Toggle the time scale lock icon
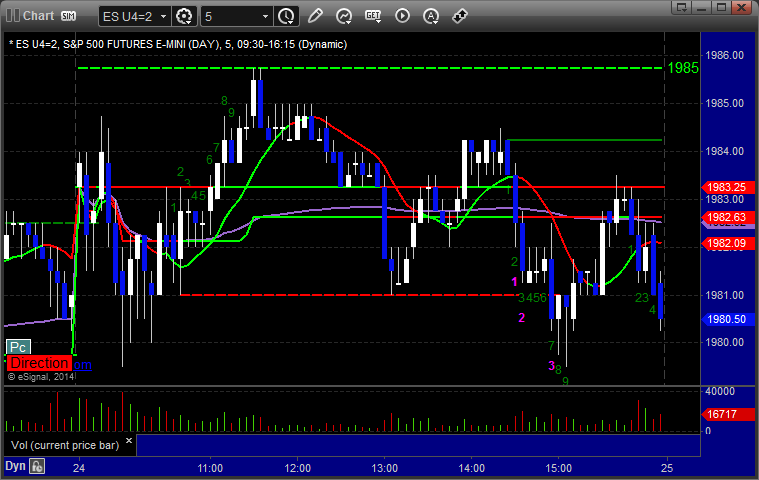The image size is (759, 480). coord(37,466)
